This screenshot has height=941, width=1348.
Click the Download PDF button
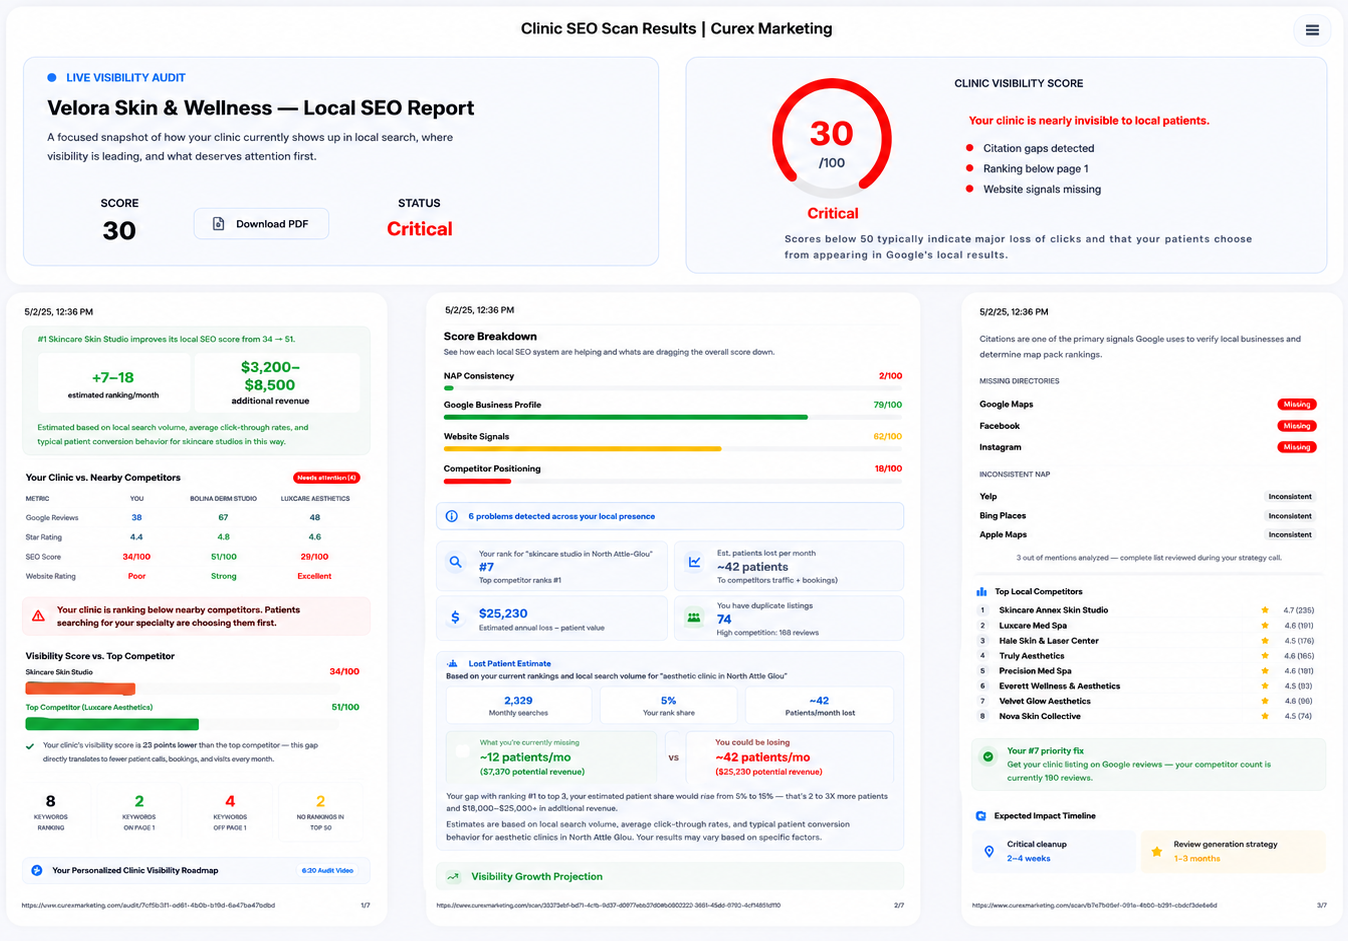coord(261,224)
